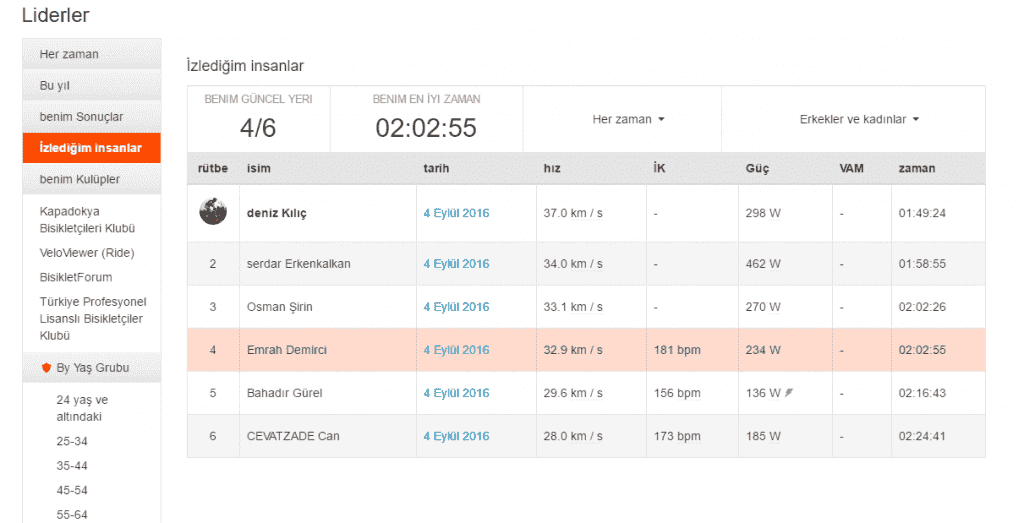The height and width of the screenshot is (523, 1024).
Task: Click the 28.0 km / s speed value
Action: point(573,436)
